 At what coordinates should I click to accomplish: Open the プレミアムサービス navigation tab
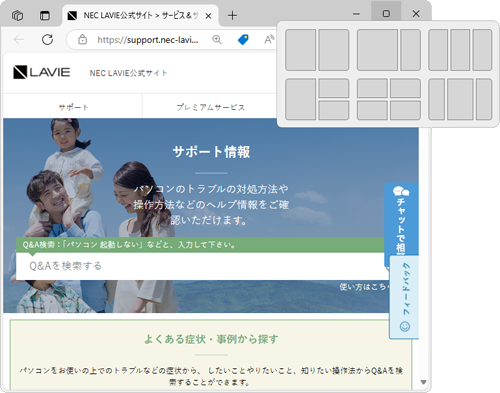click(210, 107)
